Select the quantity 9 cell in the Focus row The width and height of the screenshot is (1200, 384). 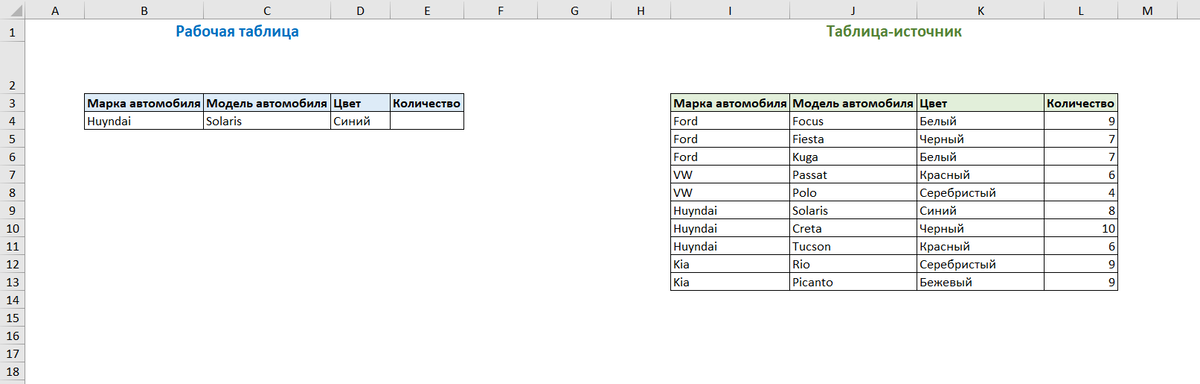tap(1080, 121)
